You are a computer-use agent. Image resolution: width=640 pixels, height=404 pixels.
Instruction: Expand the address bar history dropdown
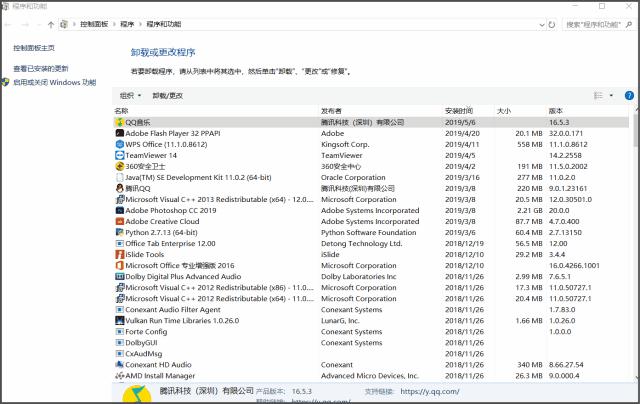pyautogui.click(x=542, y=24)
